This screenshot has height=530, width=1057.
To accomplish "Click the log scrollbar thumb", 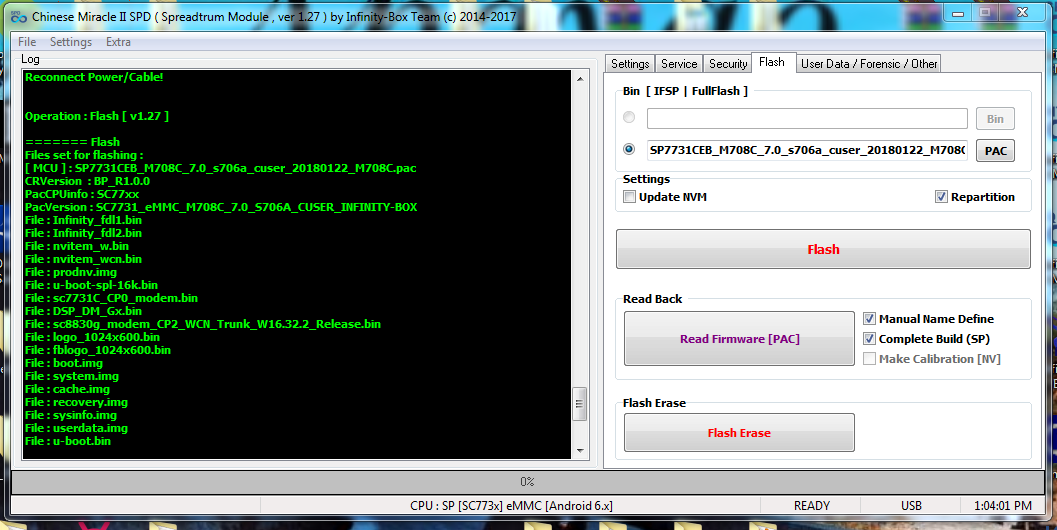I will click(580, 404).
